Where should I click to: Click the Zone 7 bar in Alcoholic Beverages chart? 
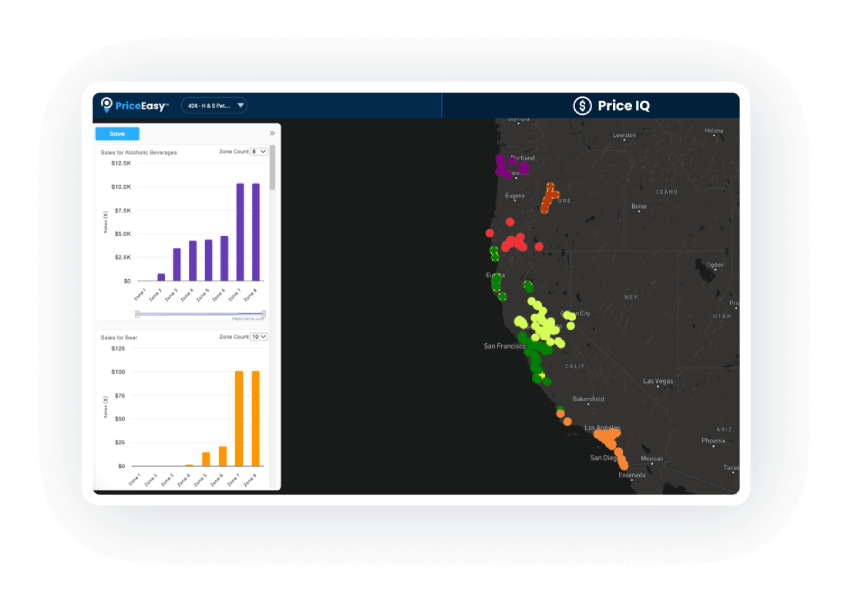240,232
